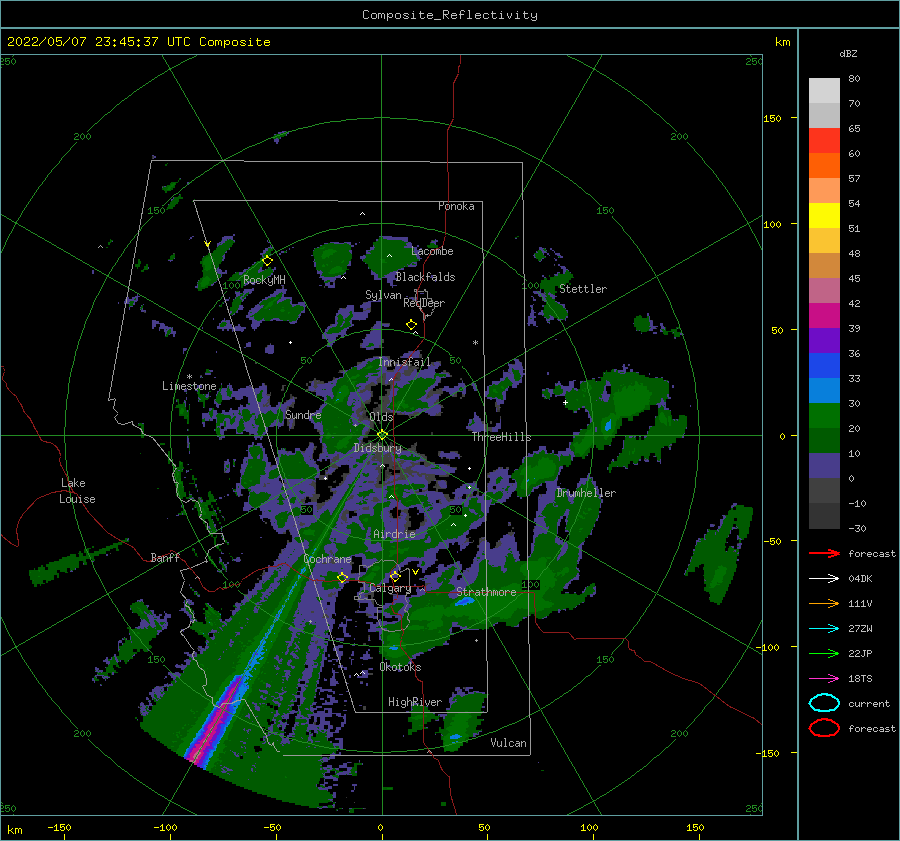Click the 18TS legend label text
The image size is (900, 841).
(x=860, y=679)
